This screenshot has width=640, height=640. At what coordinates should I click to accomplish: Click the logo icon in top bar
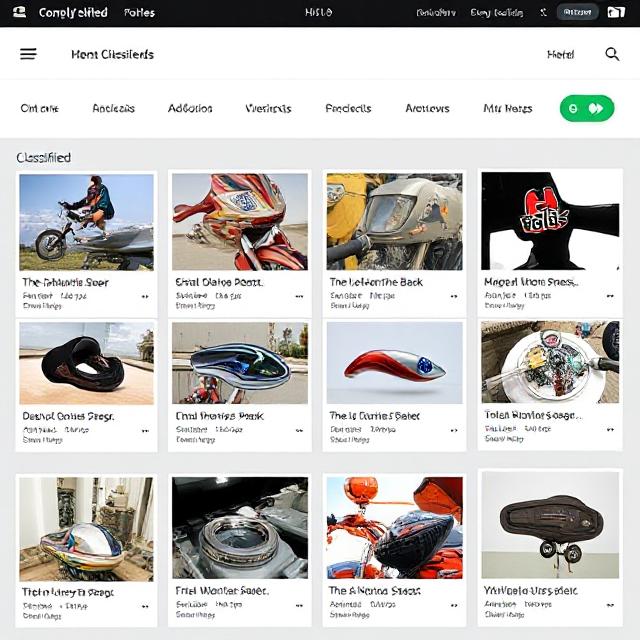click(19, 12)
